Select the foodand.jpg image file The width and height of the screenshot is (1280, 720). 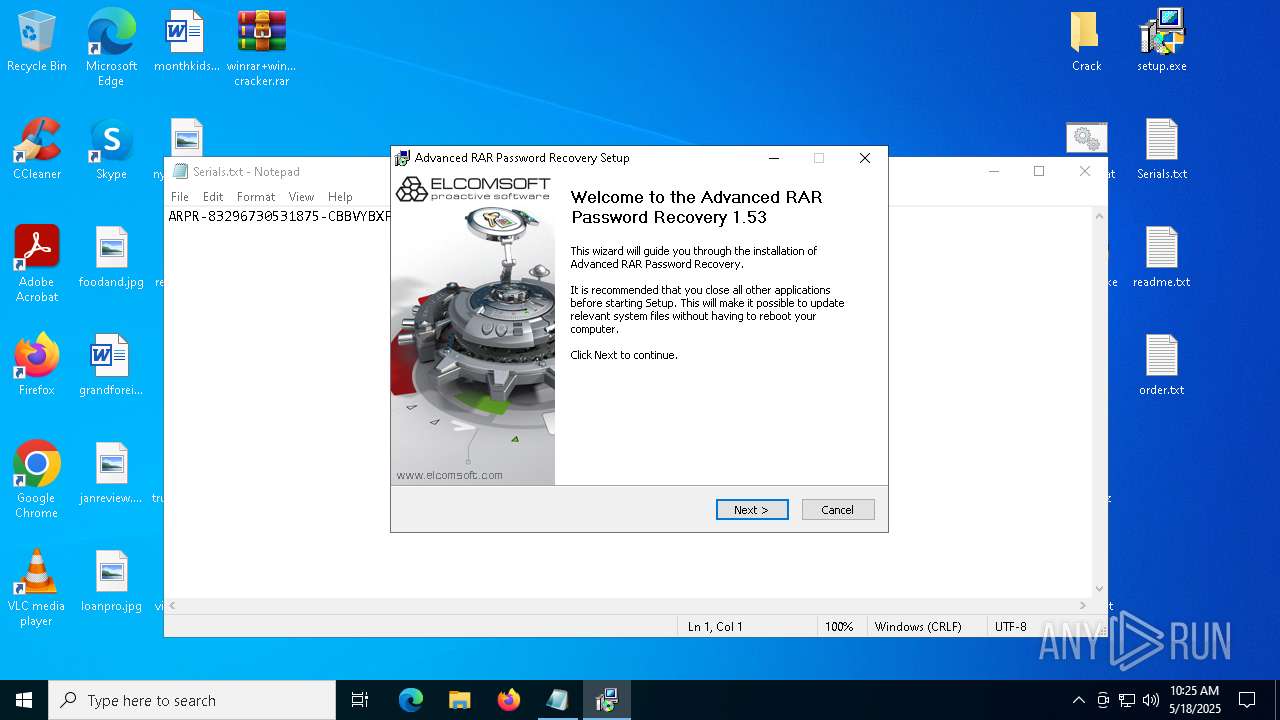click(111, 257)
